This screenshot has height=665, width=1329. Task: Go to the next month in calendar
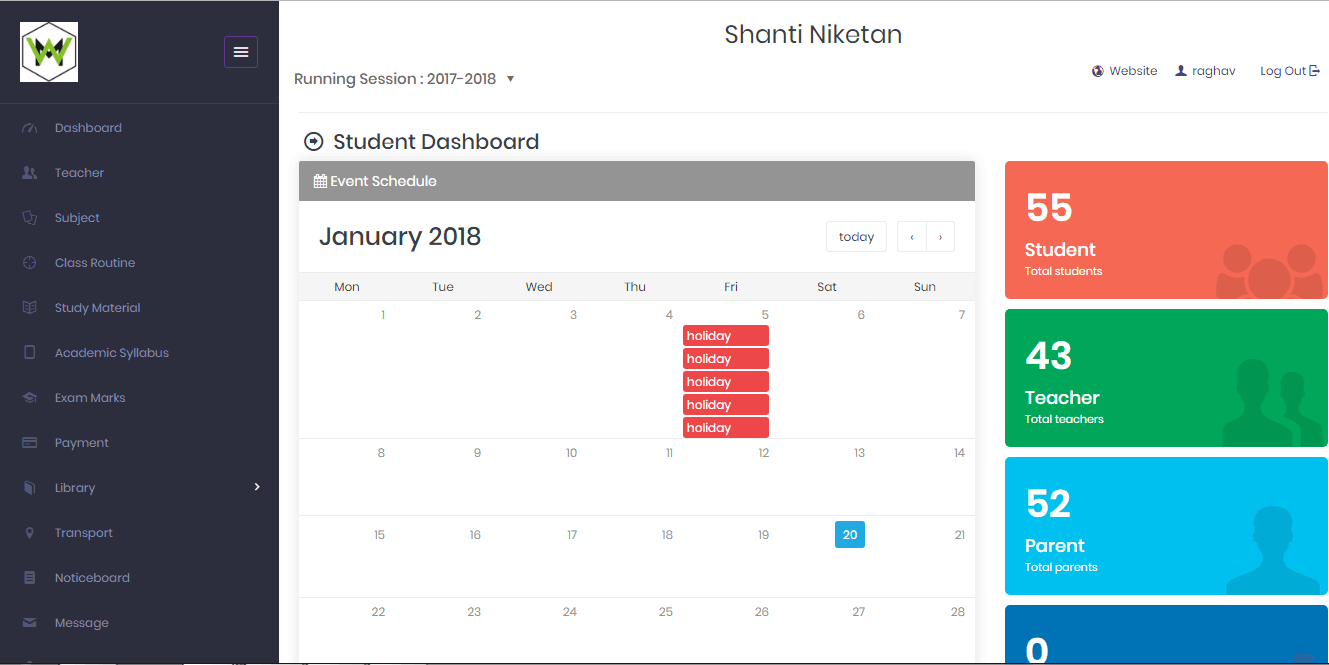point(940,237)
